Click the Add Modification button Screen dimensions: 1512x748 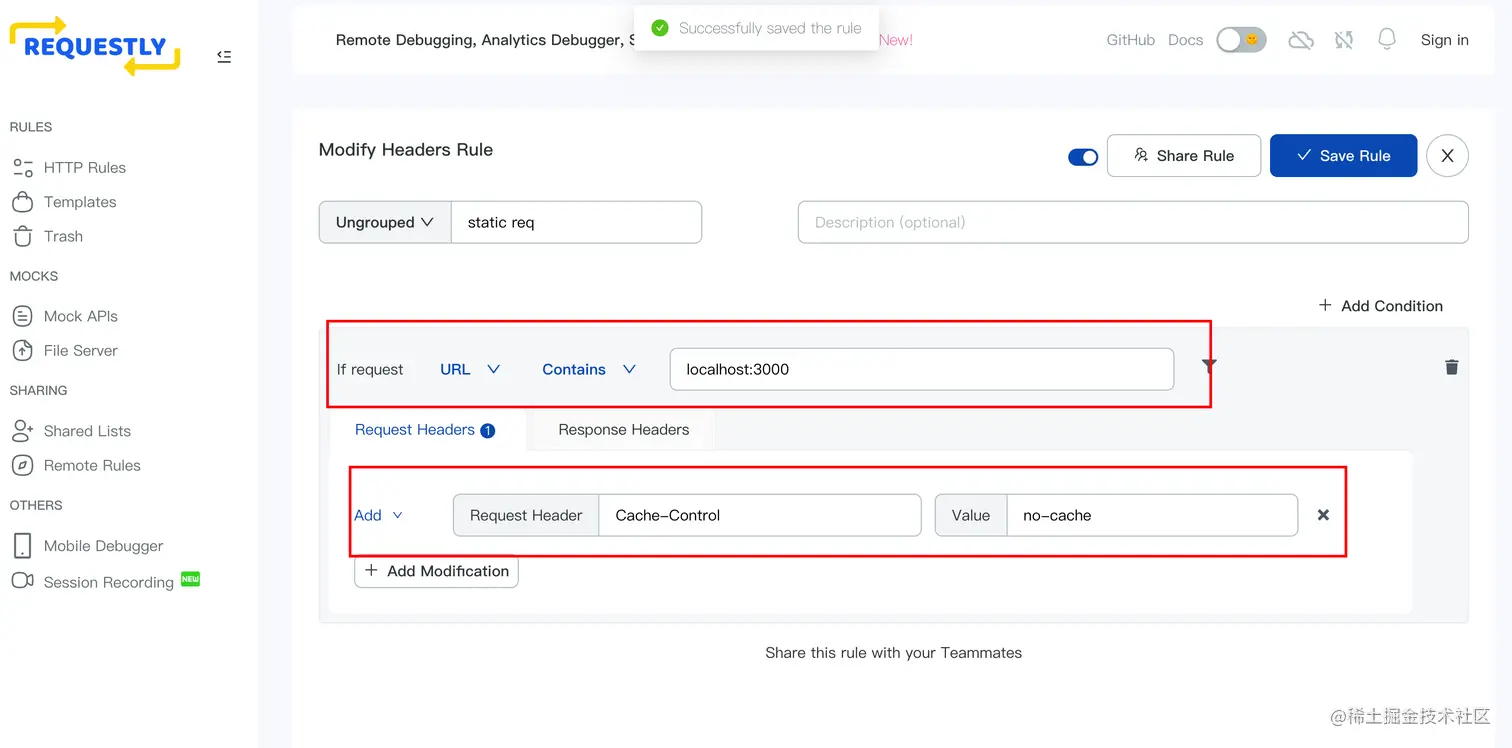click(x=436, y=571)
